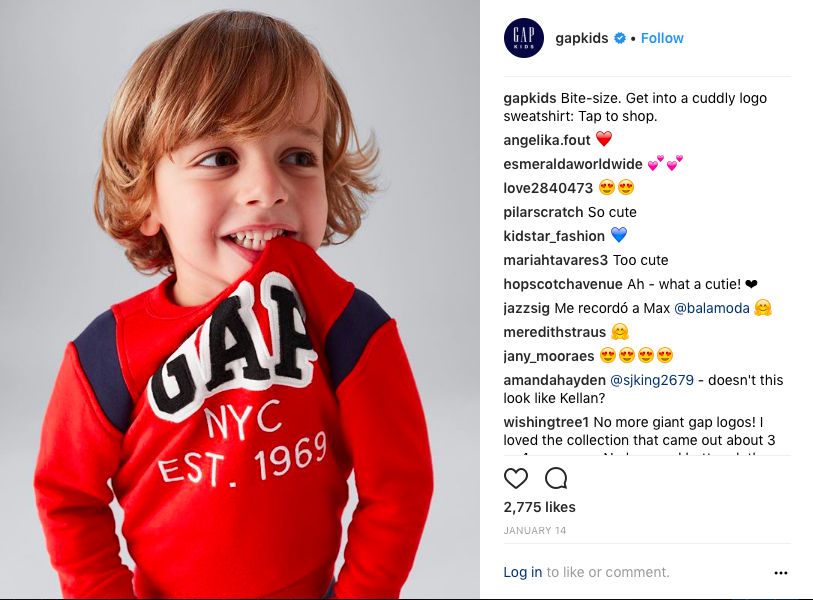Viewport: 813px width, 600px height.
Task: Open commenter angelika.fout's profile
Action: (546, 140)
